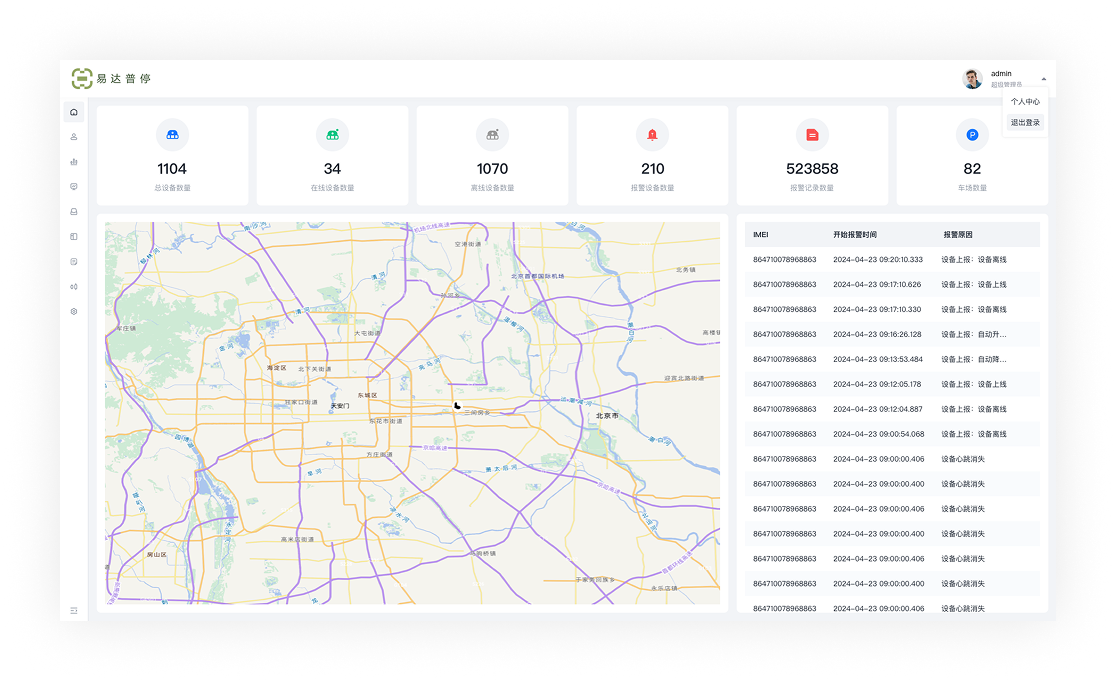Viewport: 1116px width, 681px height.
Task: Select 个人中心 from the user menu
Action: click(1025, 102)
